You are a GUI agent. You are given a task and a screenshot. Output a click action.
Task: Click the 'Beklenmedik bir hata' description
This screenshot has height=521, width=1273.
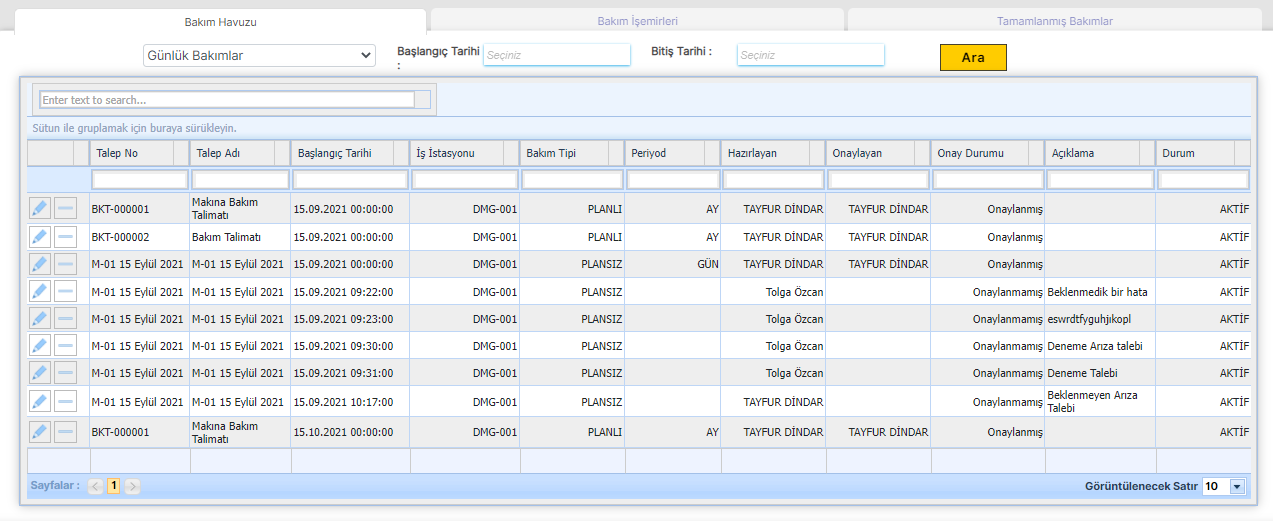click(x=1097, y=292)
